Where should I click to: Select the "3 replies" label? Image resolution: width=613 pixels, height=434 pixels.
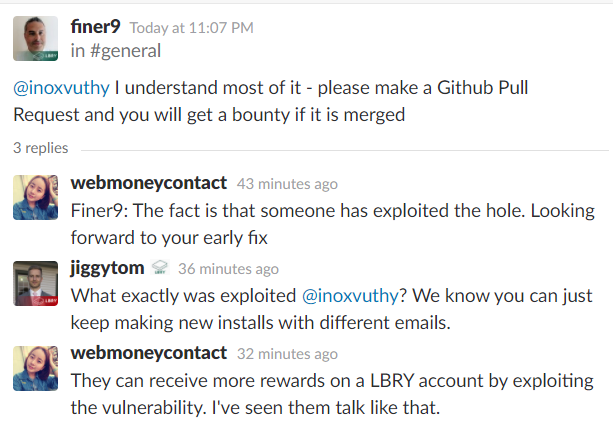pos(40,148)
